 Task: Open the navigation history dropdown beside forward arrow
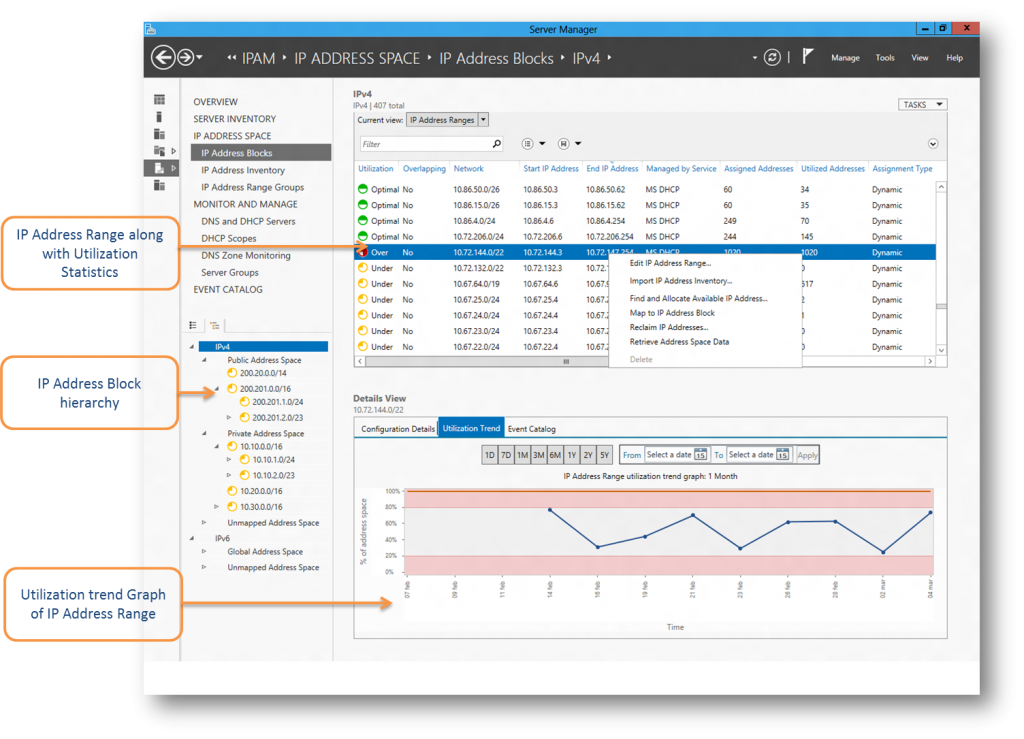[199, 57]
